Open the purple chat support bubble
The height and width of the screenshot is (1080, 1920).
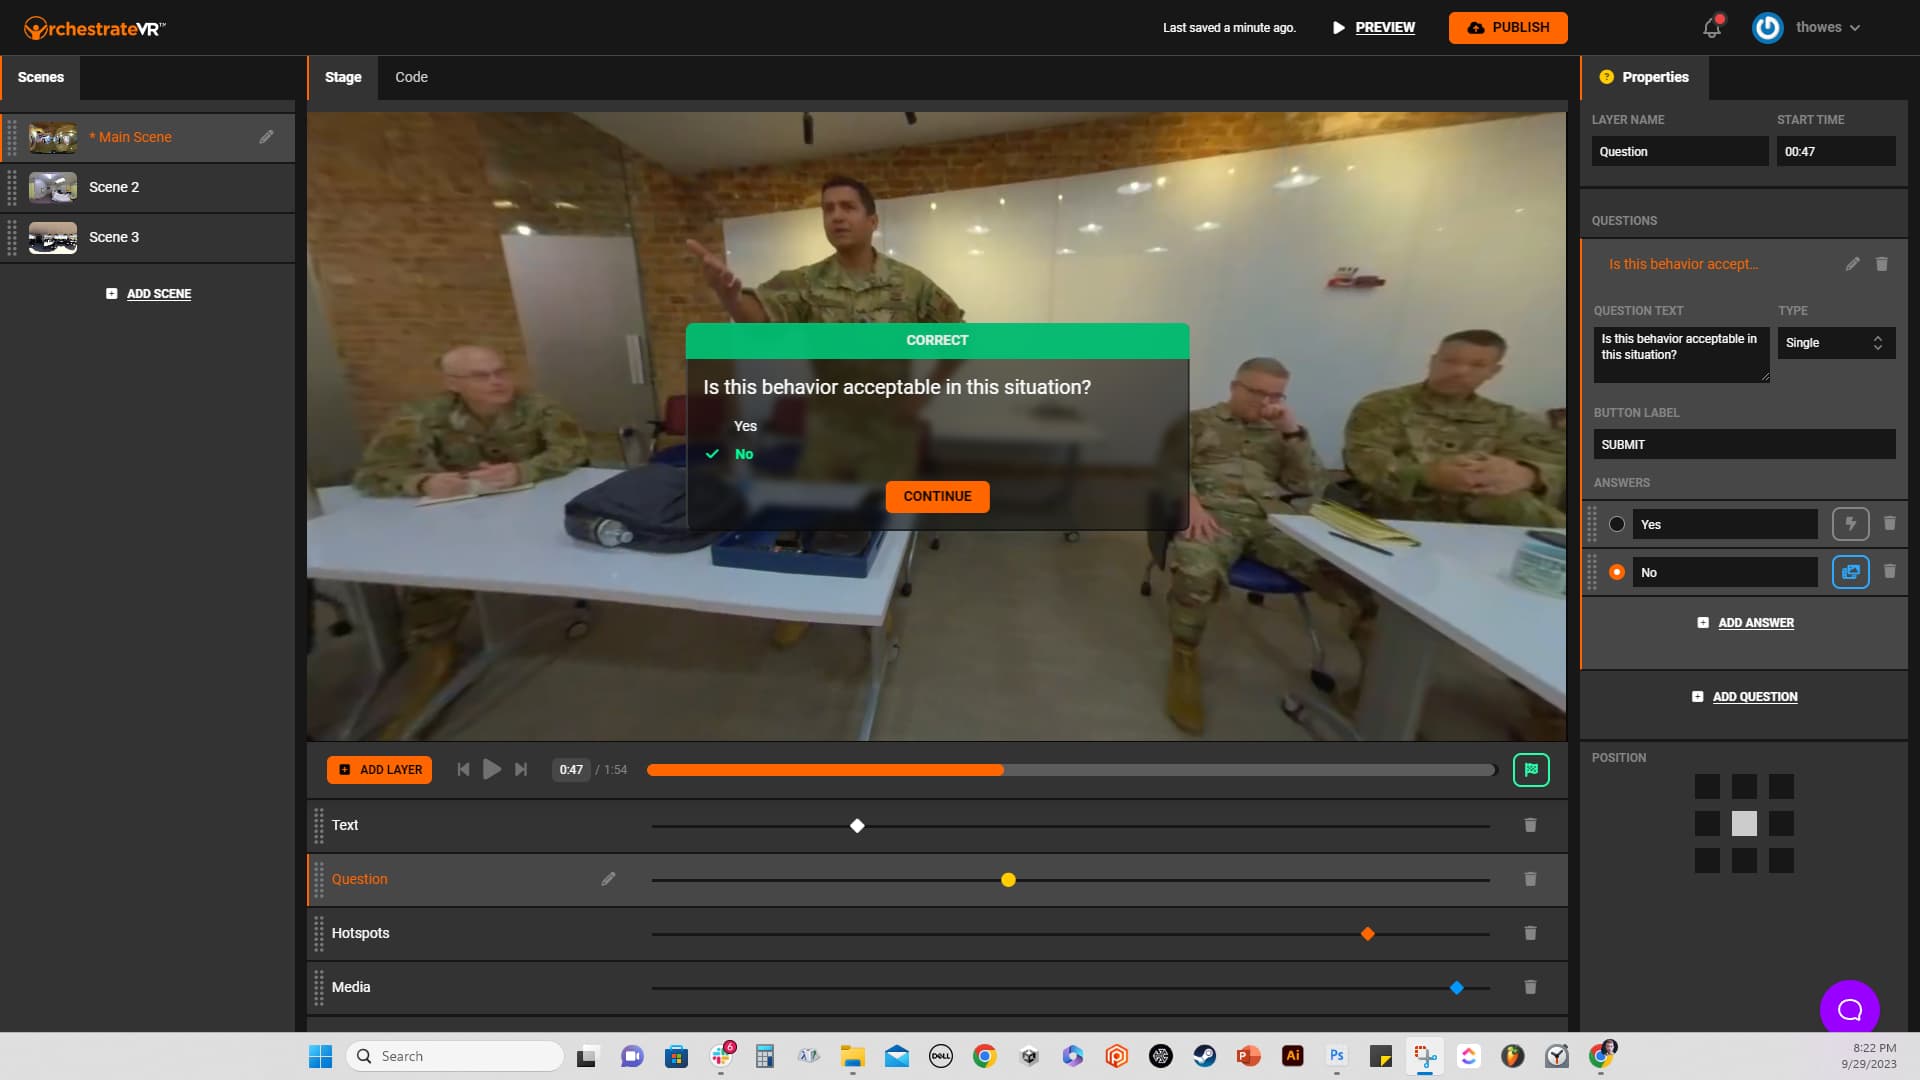point(1849,1009)
